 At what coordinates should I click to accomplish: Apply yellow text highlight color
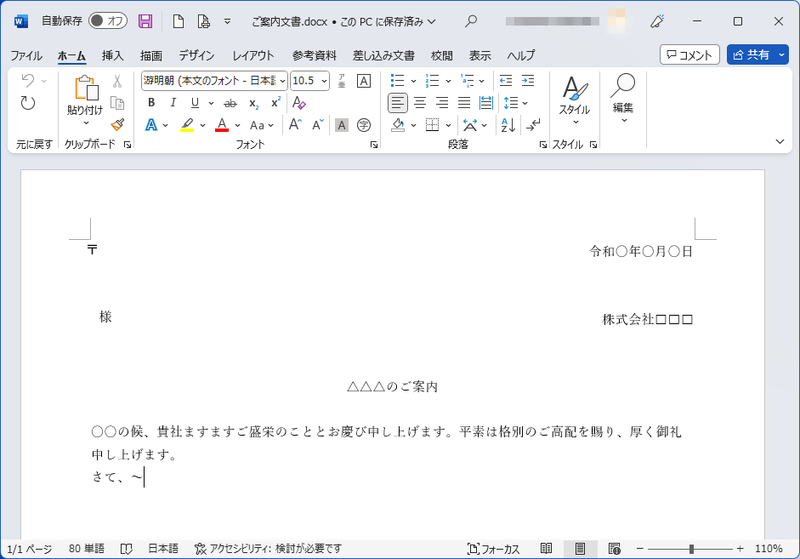coord(187,125)
